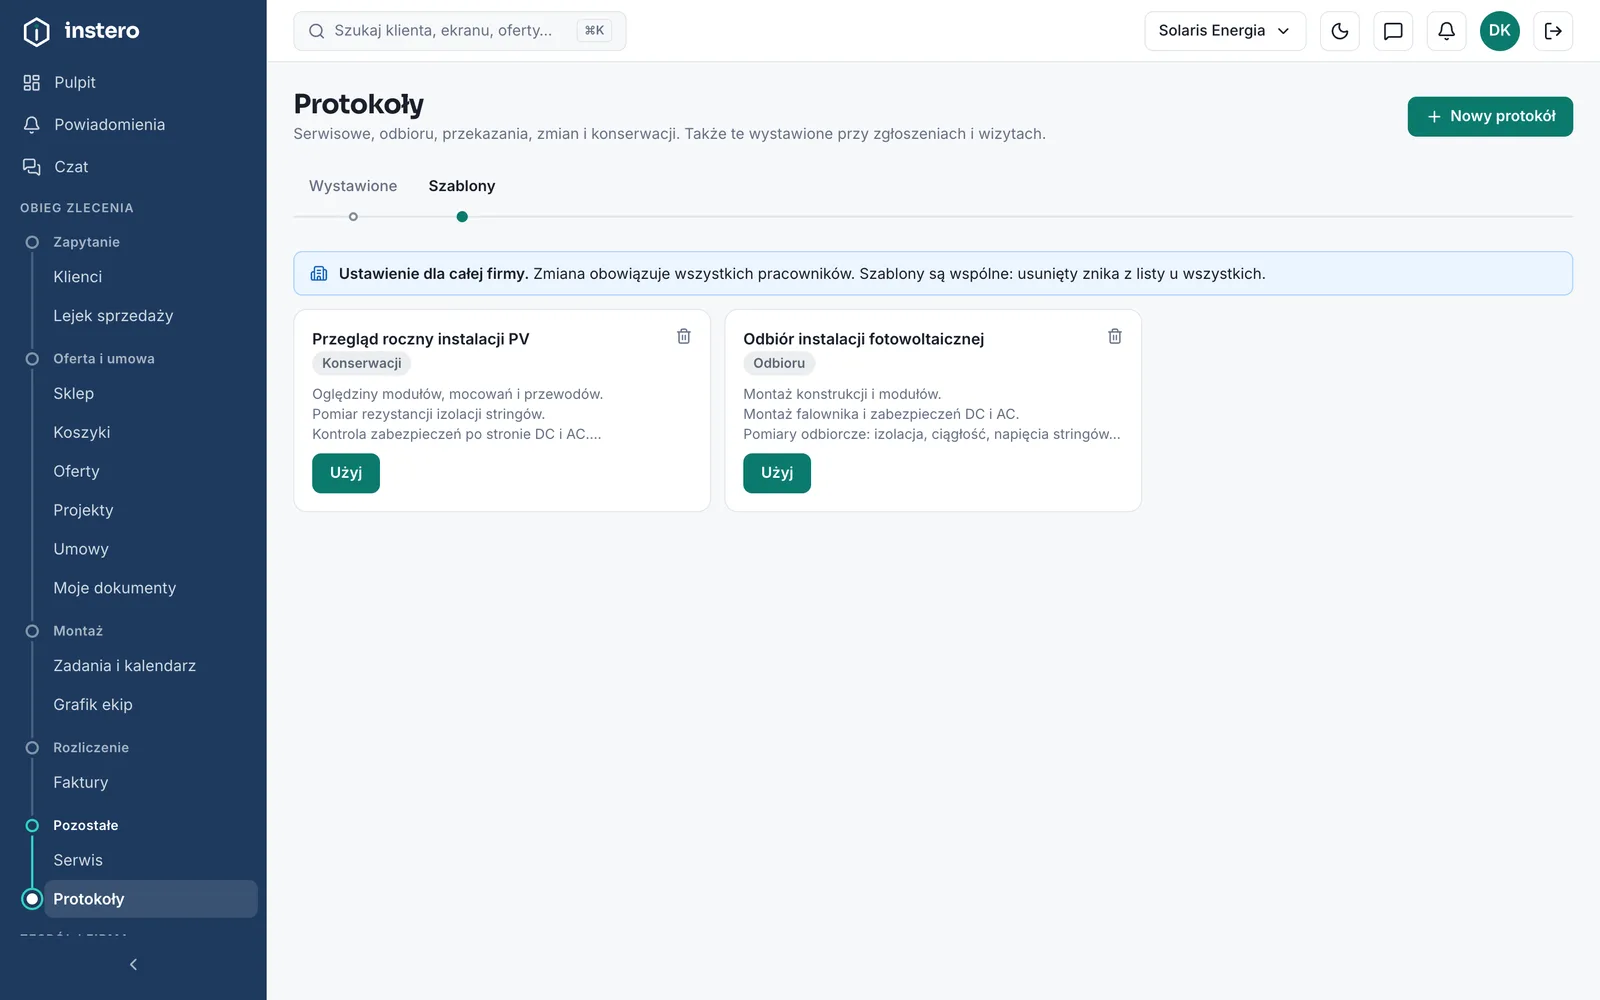
Task: Switch to the Wystawione tab
Action: coord(353,186)
